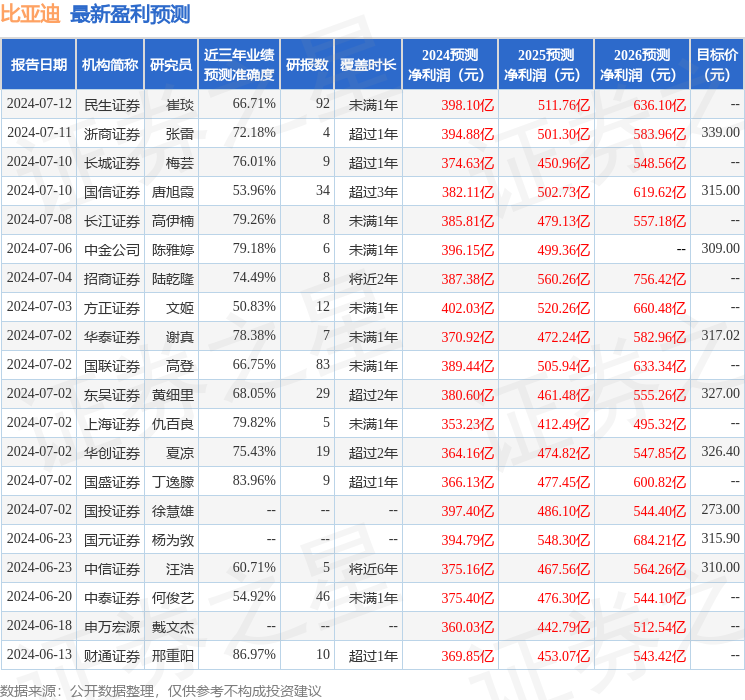Select 华泰证券 institution cell
The width and height of the screenshot is (745, 700).
[112, 336]
